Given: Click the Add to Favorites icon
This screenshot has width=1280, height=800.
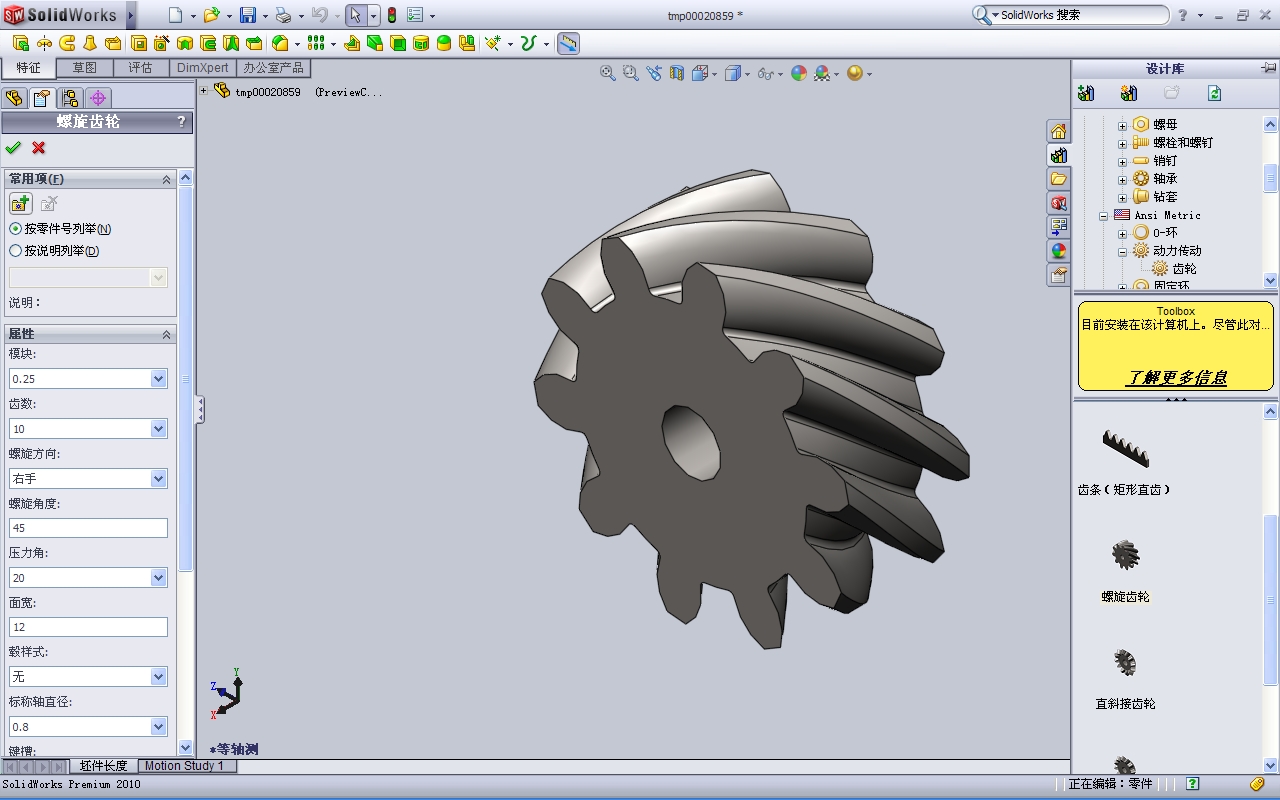Looking at the screenshot, I should coord(20,204).
